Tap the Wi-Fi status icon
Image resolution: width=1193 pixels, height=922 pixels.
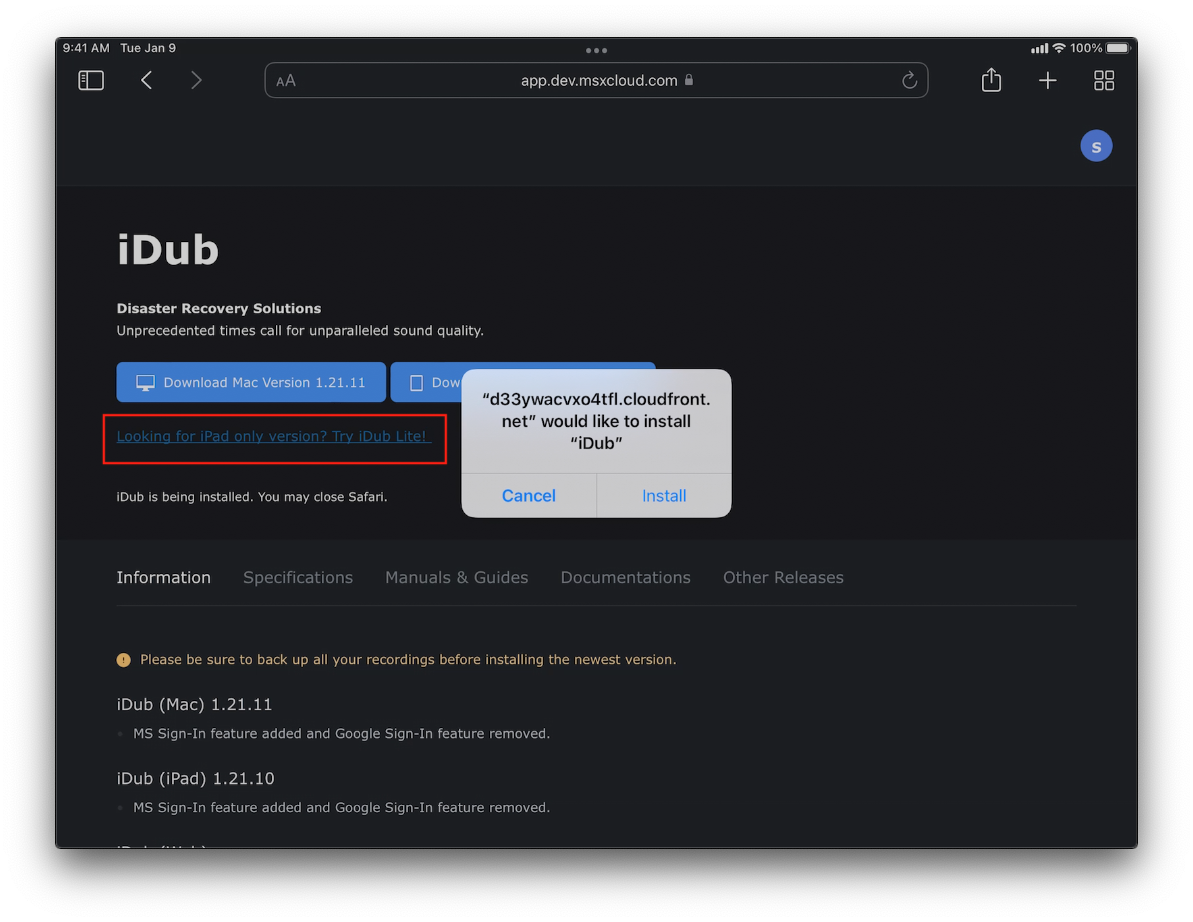coord(1058,48)
